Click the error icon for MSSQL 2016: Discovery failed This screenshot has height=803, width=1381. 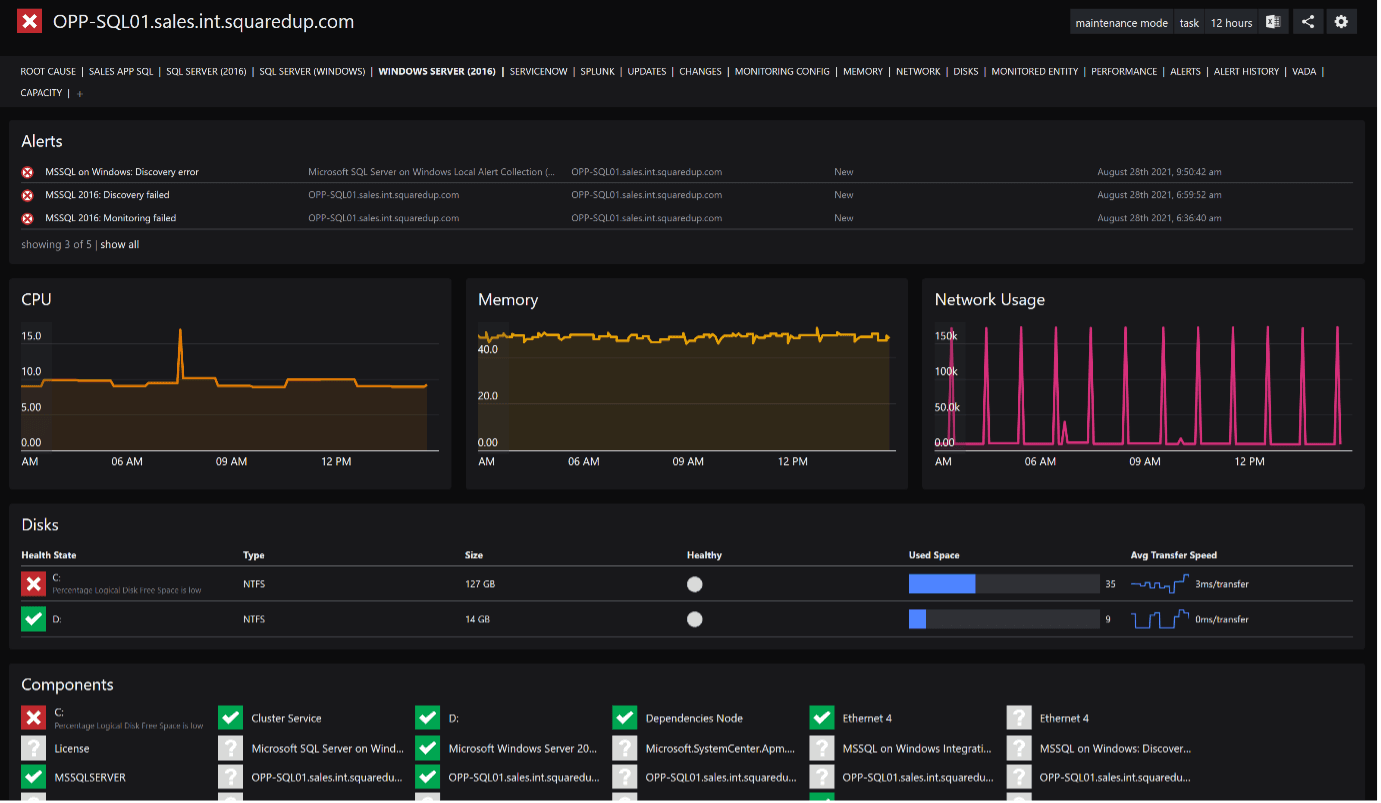point(28,195)
